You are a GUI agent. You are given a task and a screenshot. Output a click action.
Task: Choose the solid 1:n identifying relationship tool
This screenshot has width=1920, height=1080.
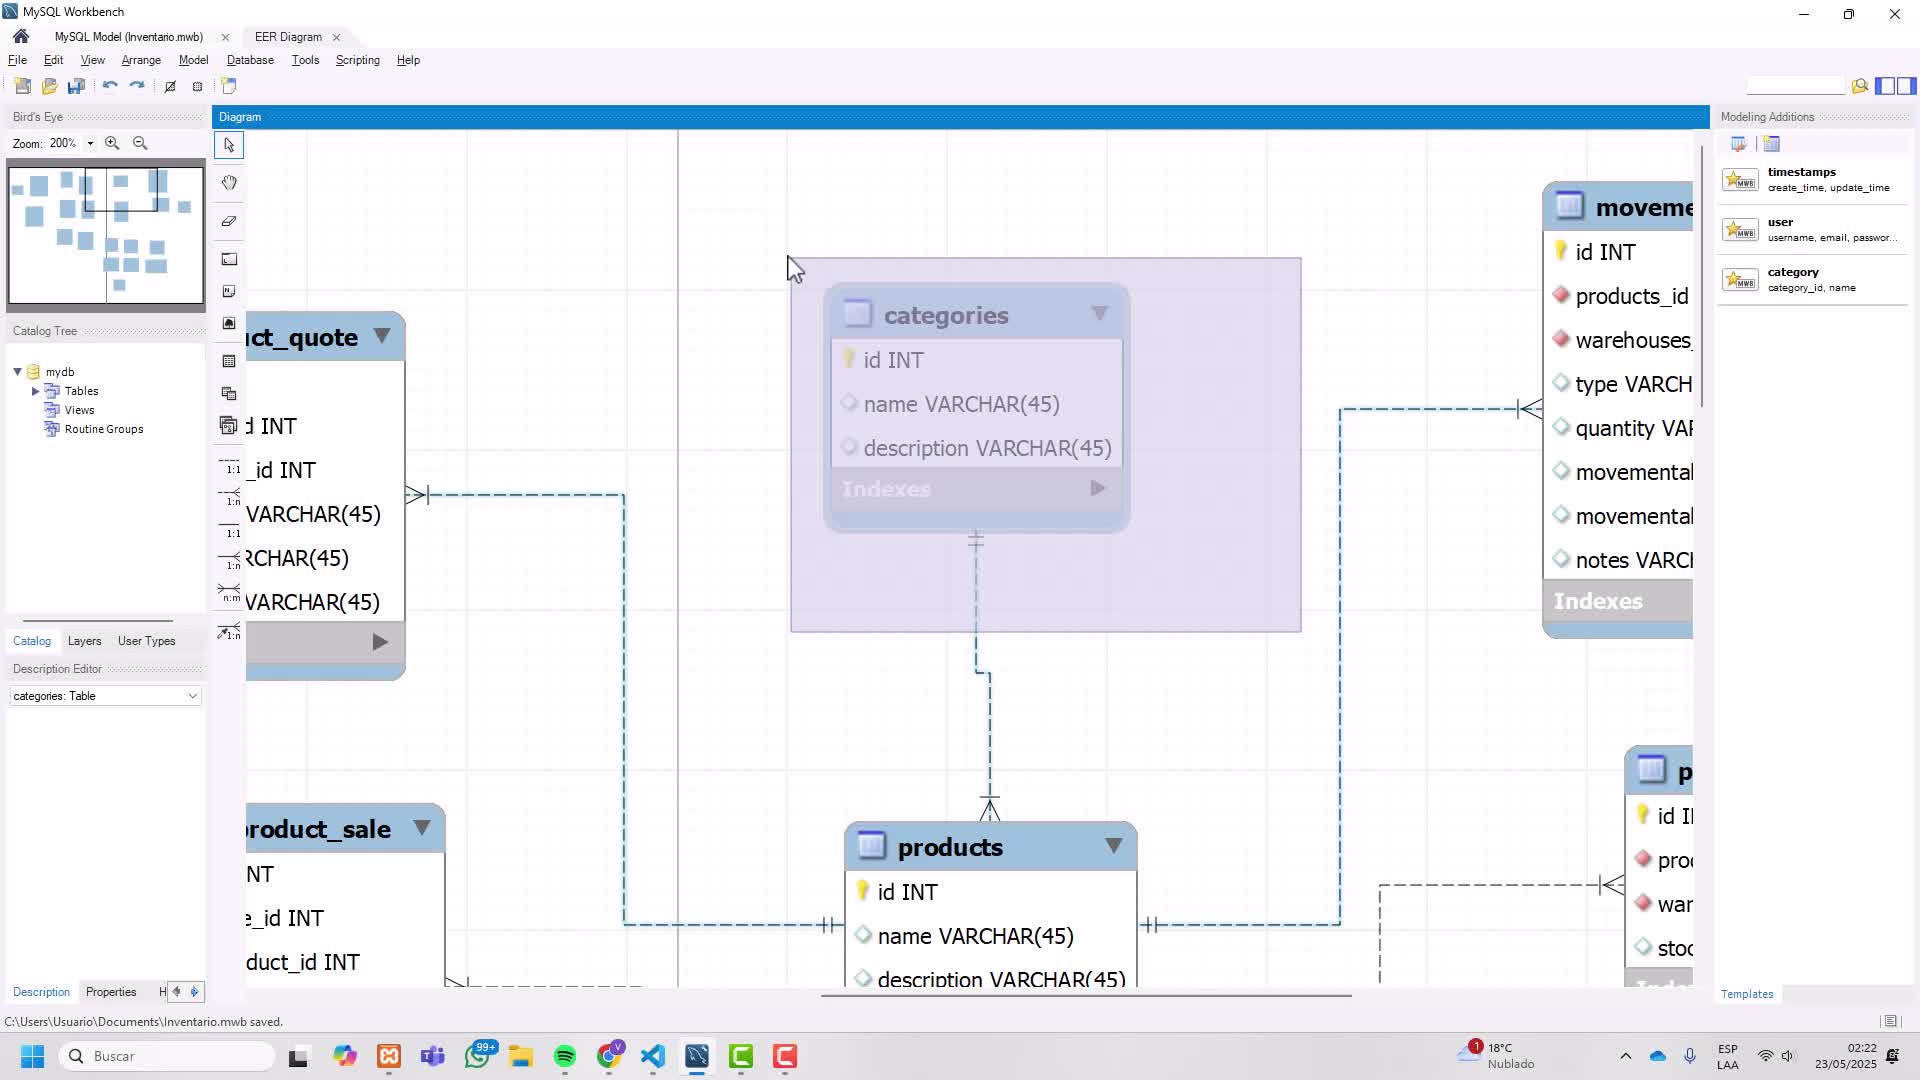[229, 561]
